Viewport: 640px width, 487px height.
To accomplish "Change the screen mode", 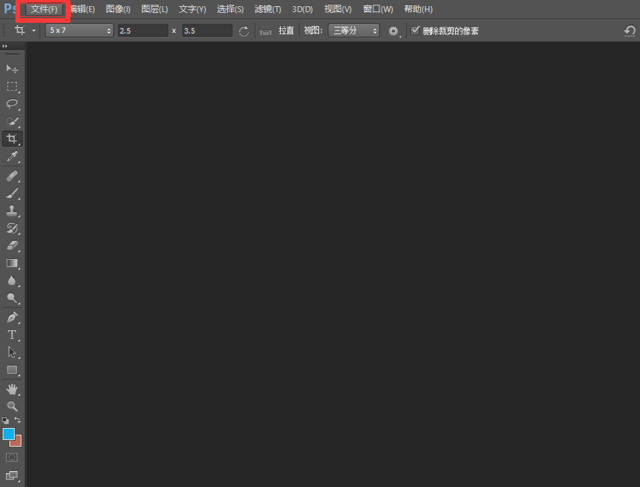I will coord(12,475).
